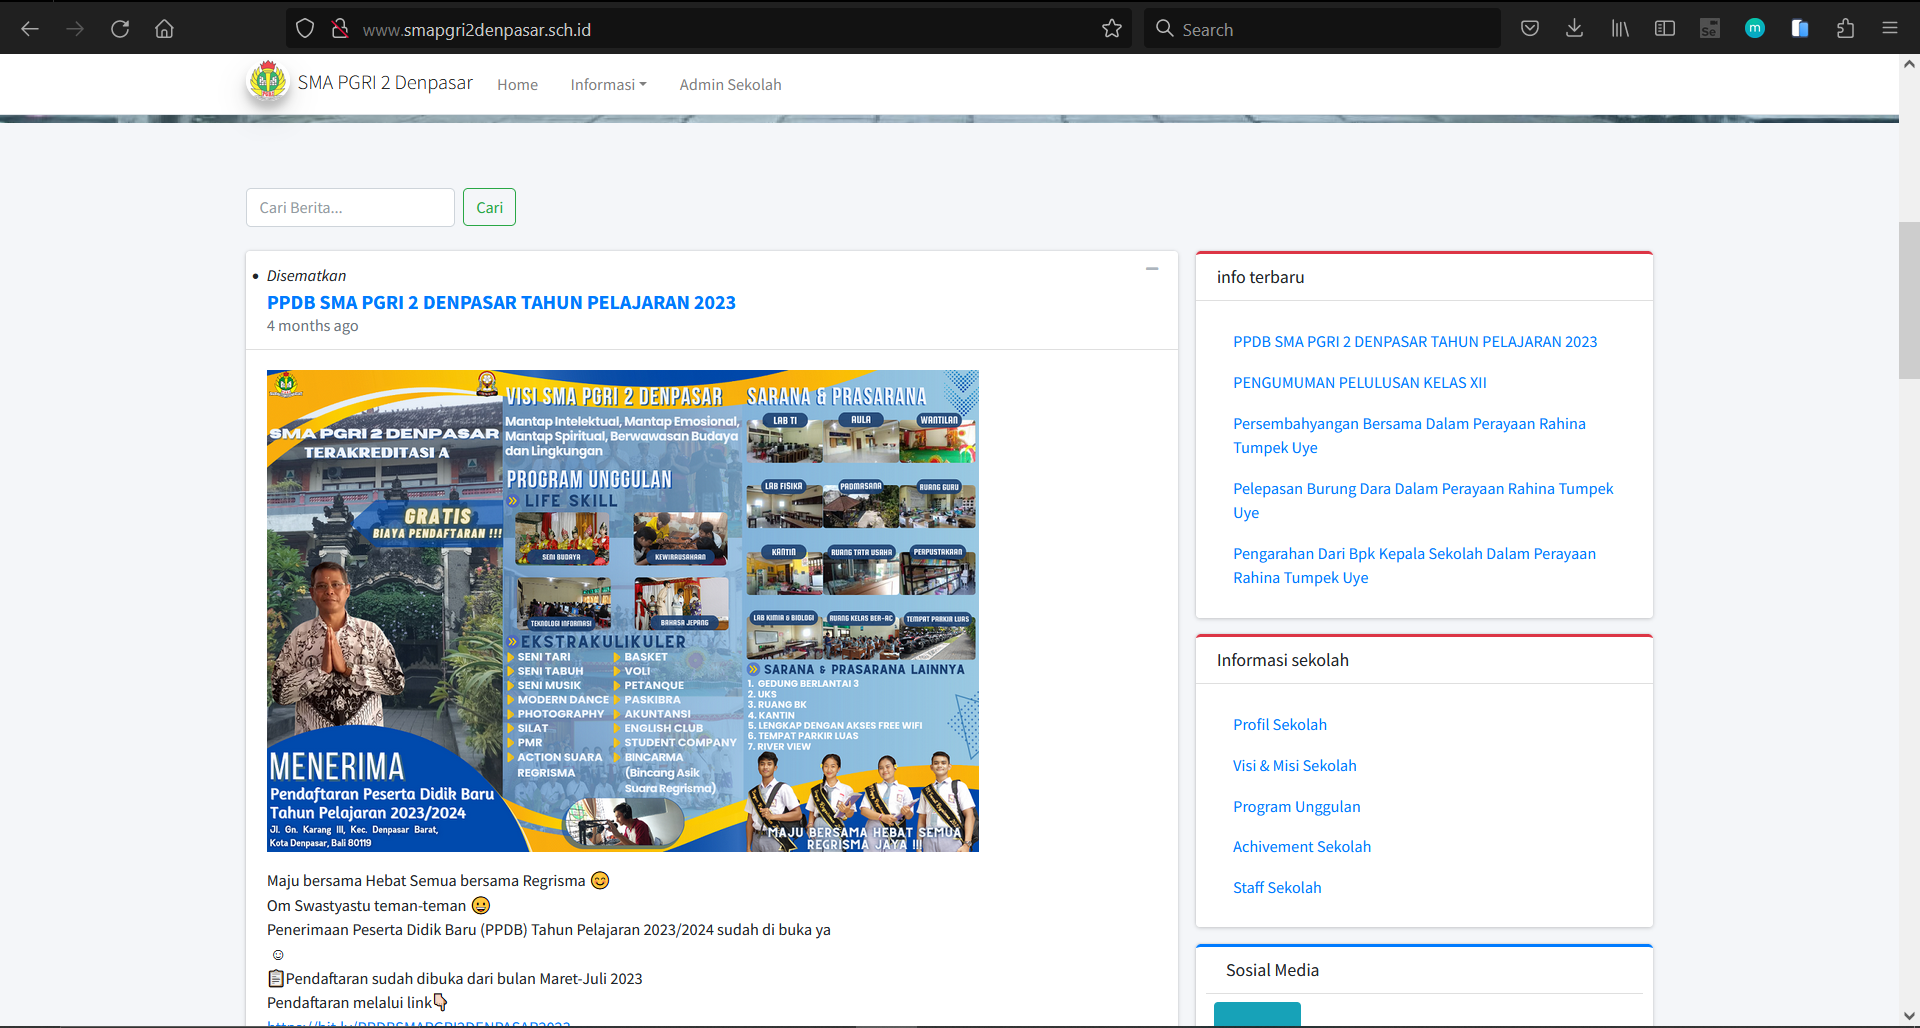Open the Profil Sekolah link
Screen dimensions: 1920x1028
click(1279, 724)
